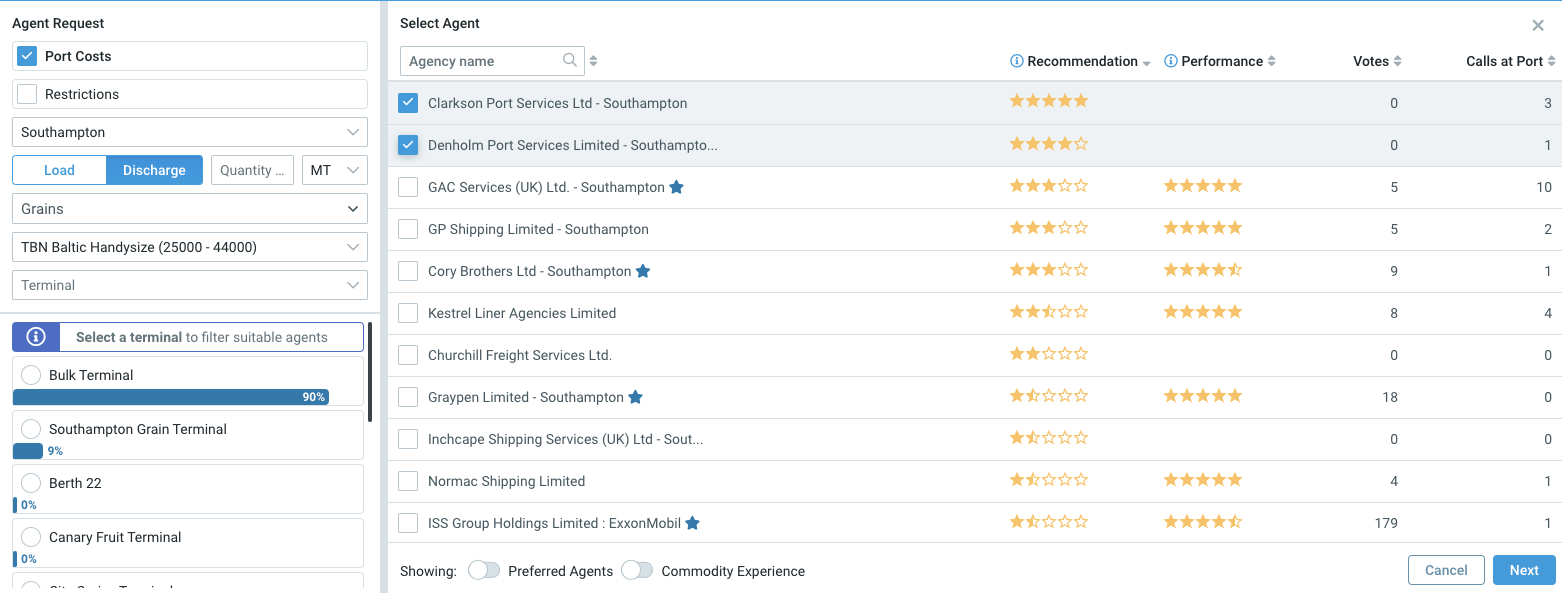This screenshot has width=1562, height=593.
Task: Select ISS Group Holdings checkbox
Action: point(407,523)
